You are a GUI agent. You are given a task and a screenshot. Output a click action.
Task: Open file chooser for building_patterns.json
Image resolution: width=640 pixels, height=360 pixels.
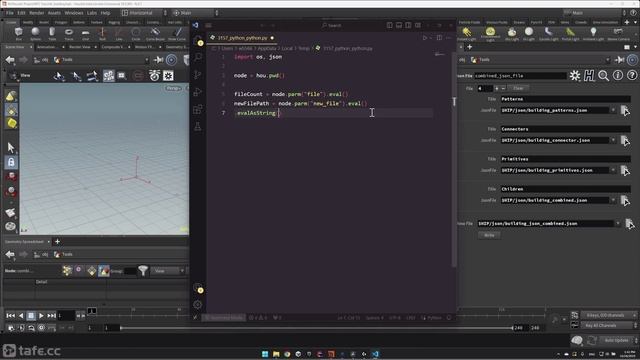pyautogui.click(x=625, y=110)
